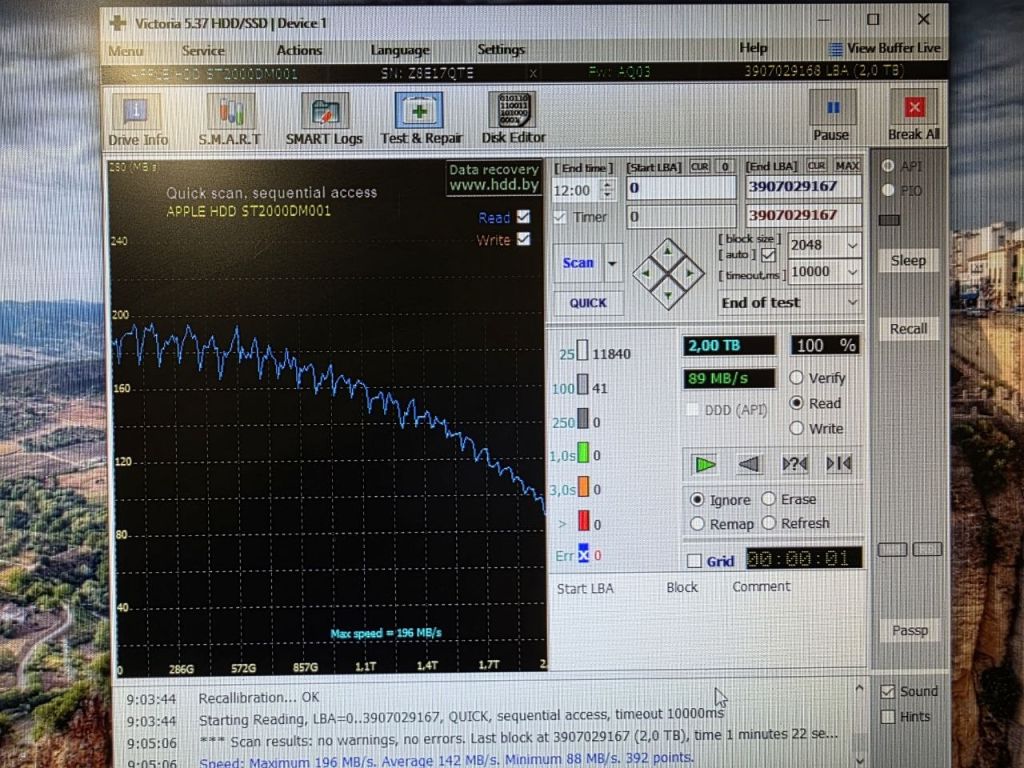Click the QUICK scan button
The width and height of the screenshot is (1024, 768).
588,303
